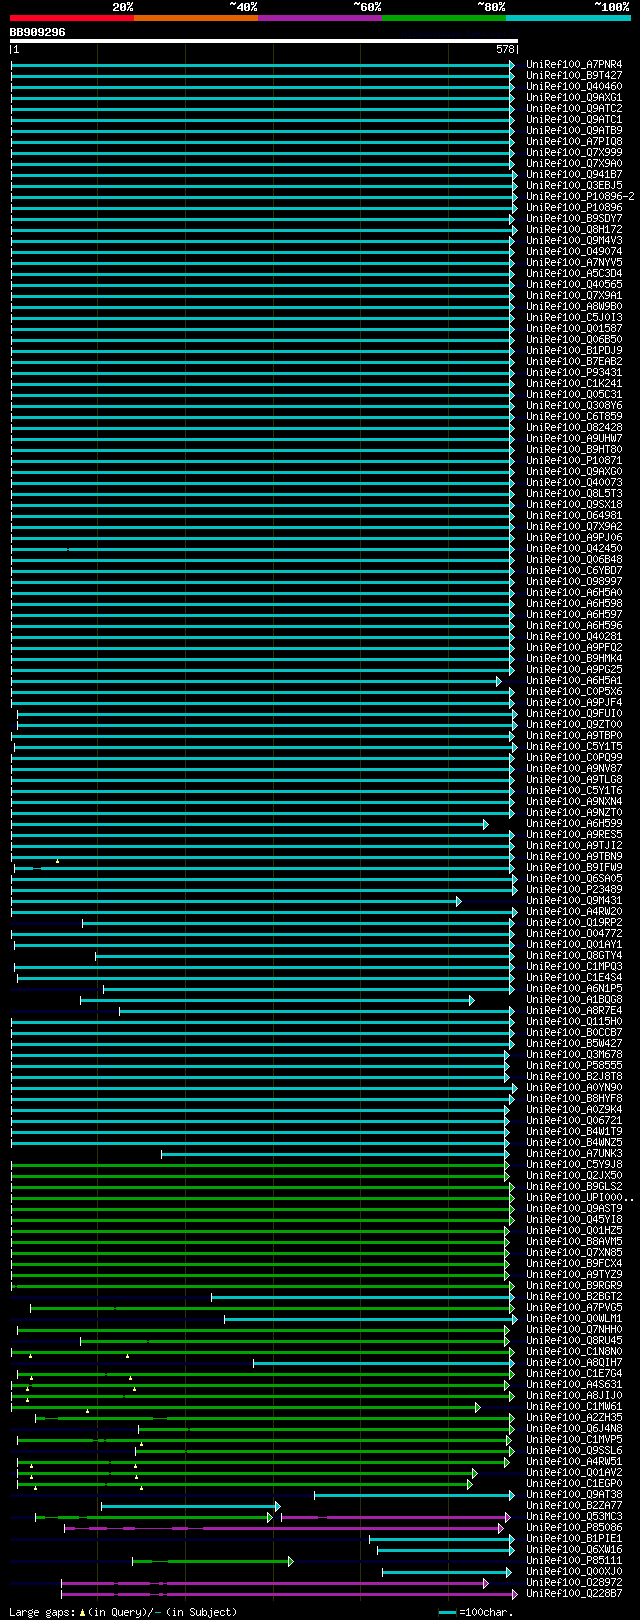Click the UniRef100_Q01587 label
The width and height of the screenshot is (640, 1620).
pos(574,329)
